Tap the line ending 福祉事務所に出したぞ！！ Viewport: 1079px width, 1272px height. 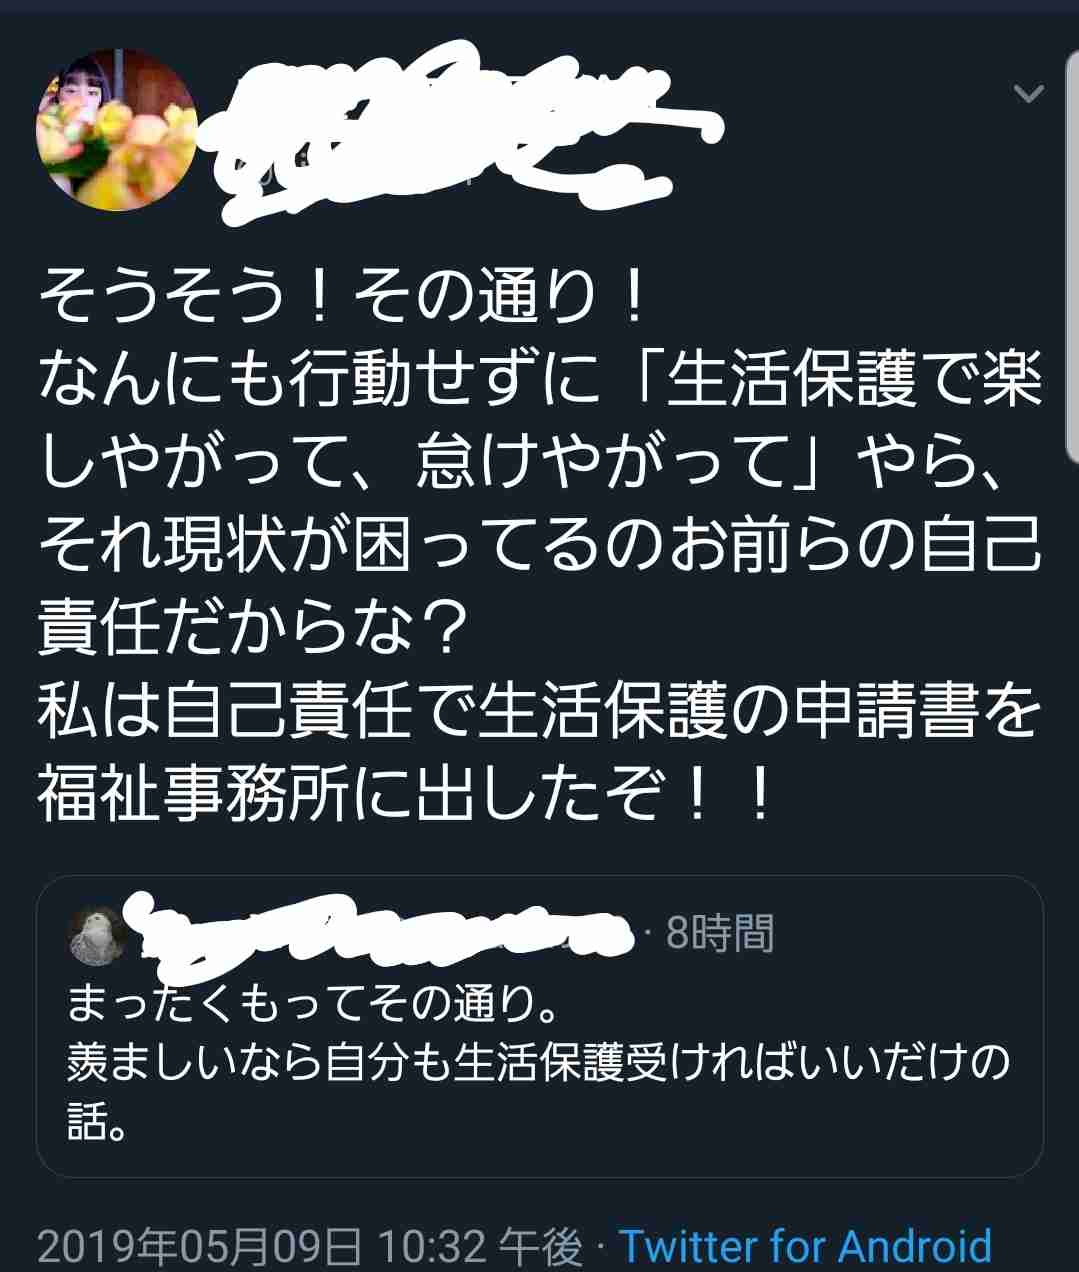coord(407,796)
